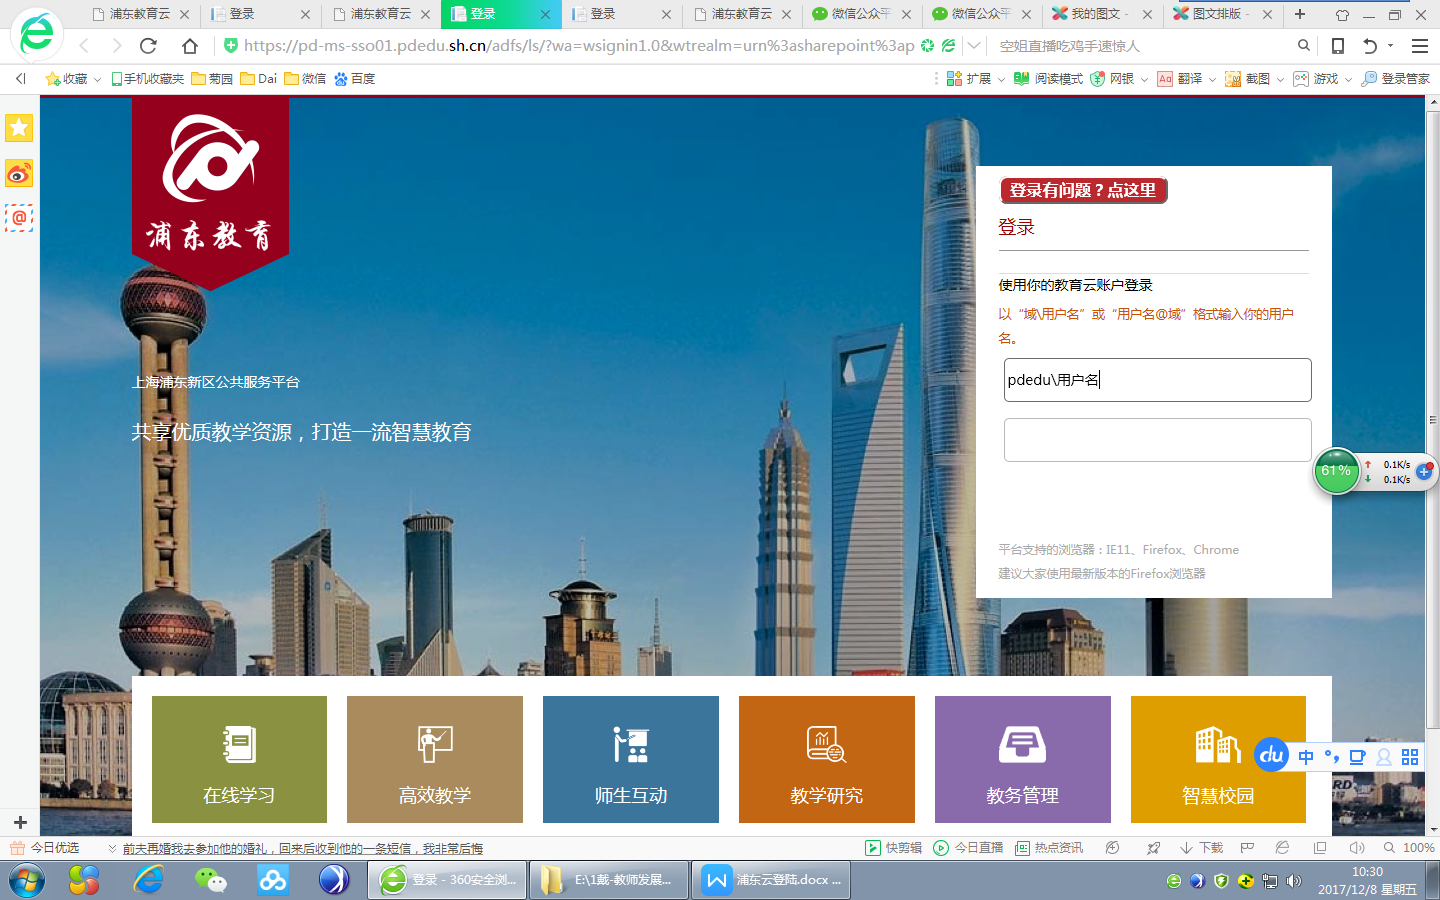Expand the 扩展 extensions dropdown
Viewport: 1440px width, 900px height.
(x=1001, y=79)
